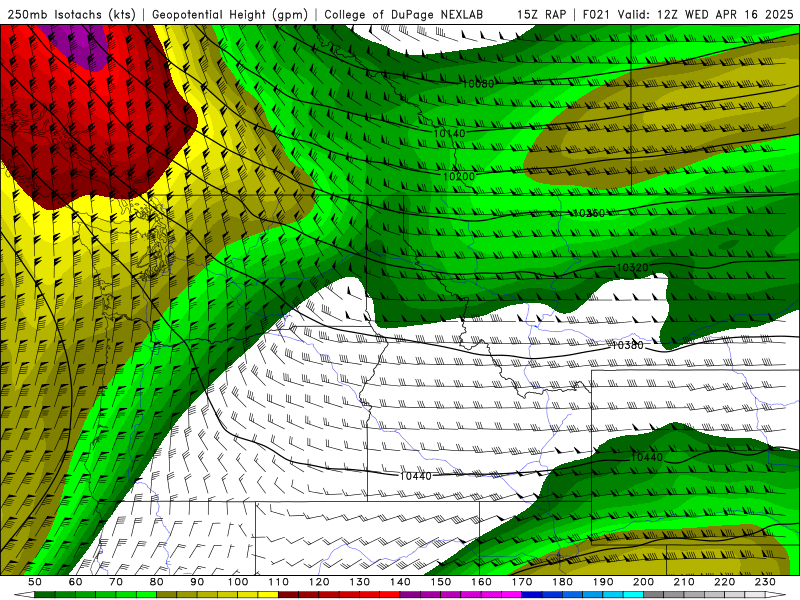This screenshot has height=600, width=800.
Task: Click the 180 label on the color scale
Action: 563,582
